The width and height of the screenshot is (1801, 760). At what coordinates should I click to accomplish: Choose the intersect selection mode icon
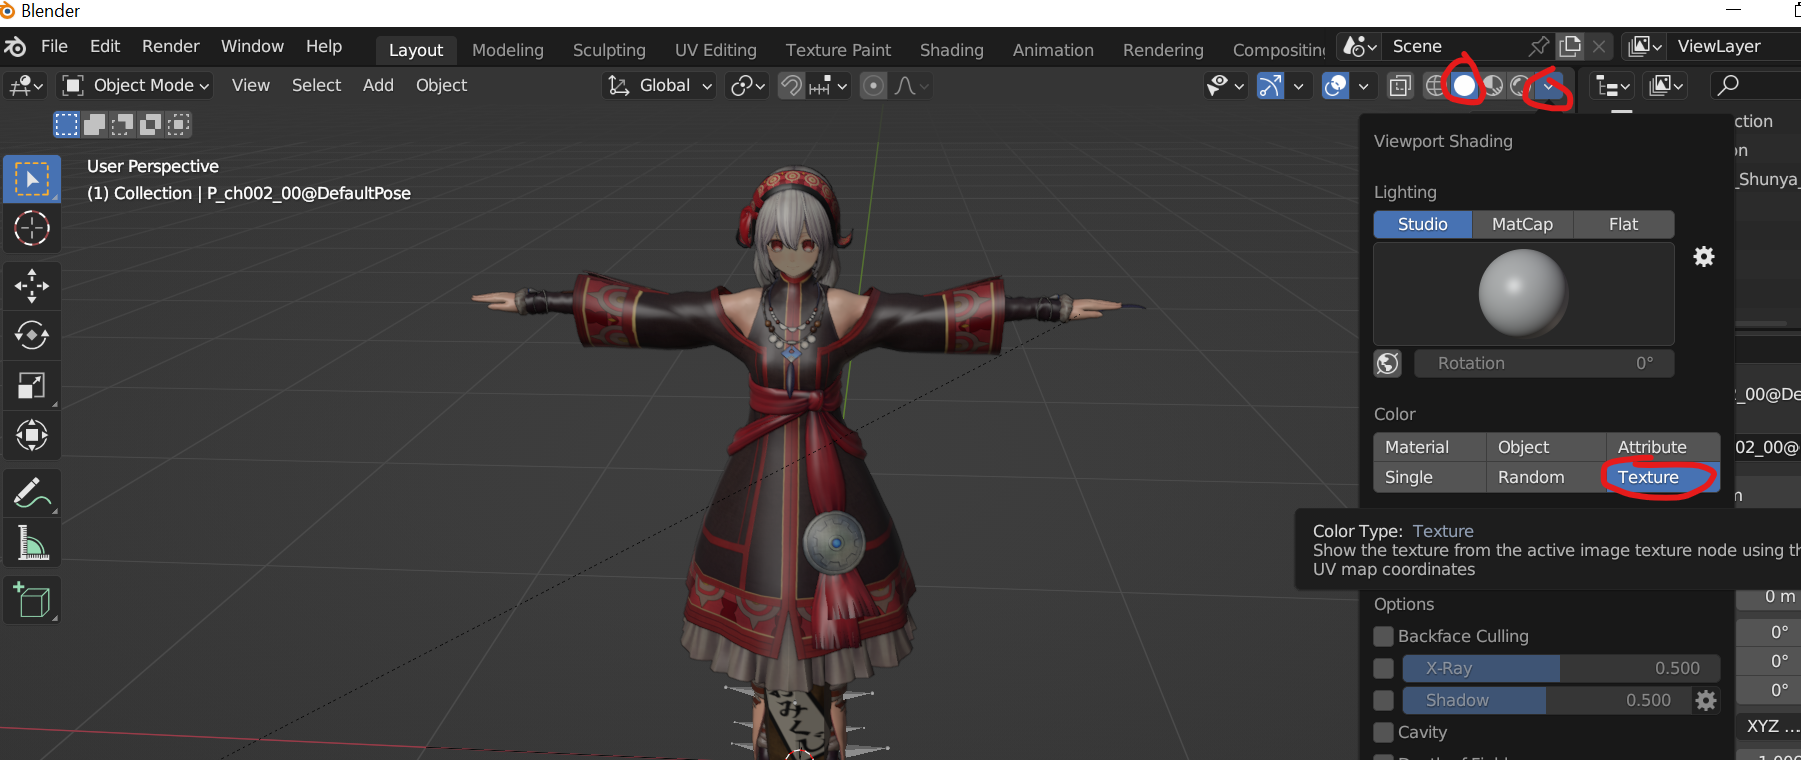tap(179, 124)
